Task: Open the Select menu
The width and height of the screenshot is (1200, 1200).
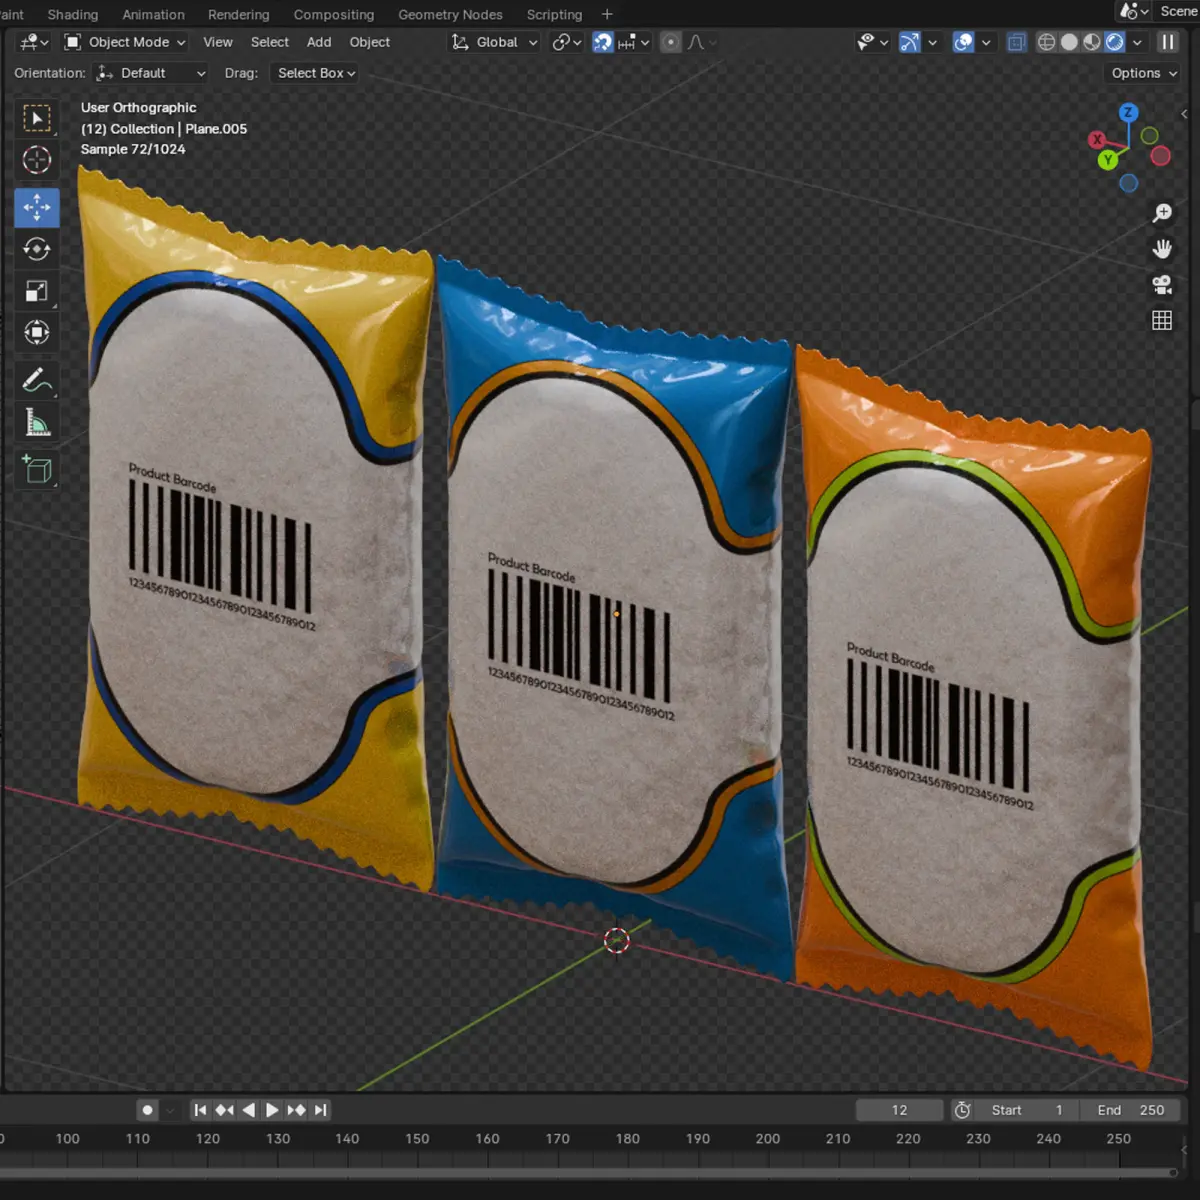Action: [x=269, y=42]
